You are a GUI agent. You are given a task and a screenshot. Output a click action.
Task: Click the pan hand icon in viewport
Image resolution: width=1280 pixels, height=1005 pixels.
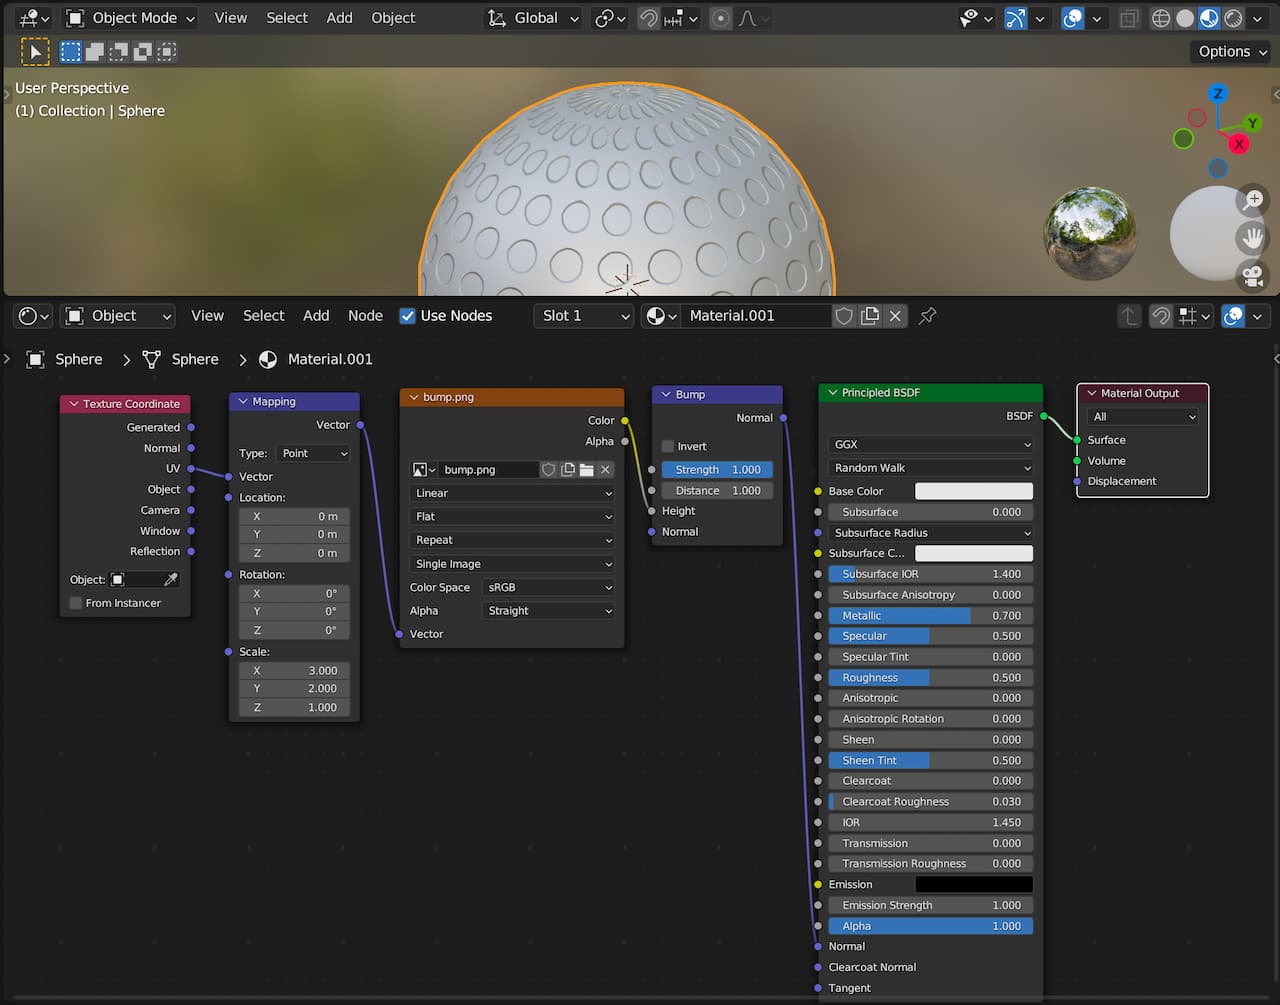pos(1252,238)
